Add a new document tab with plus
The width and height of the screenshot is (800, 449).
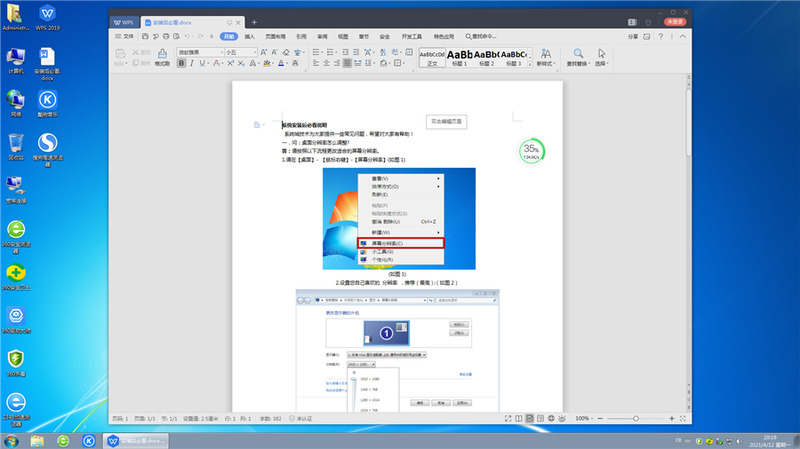click(x=254, y=22)
